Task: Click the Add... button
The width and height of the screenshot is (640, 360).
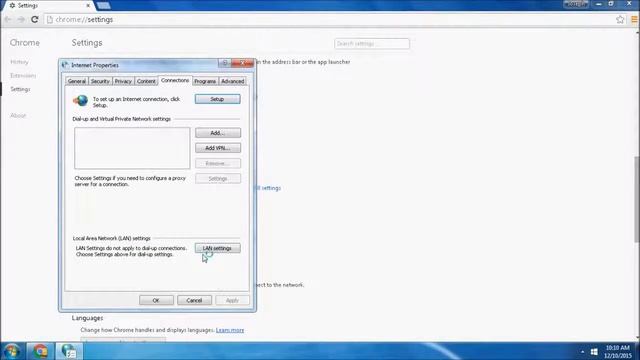Action: coord(218,133)
